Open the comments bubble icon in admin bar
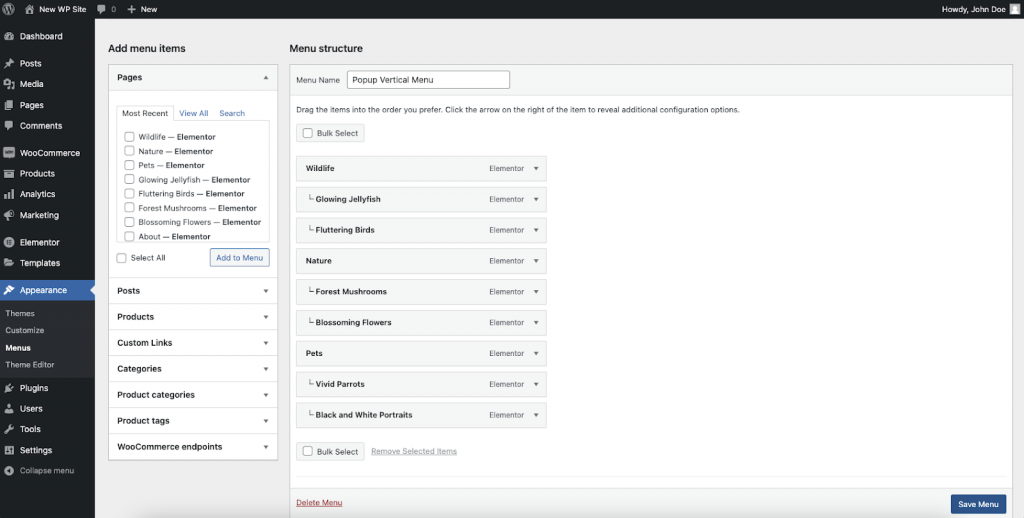The width and height of the screenshot is (1024, 518). click(102, 8)
